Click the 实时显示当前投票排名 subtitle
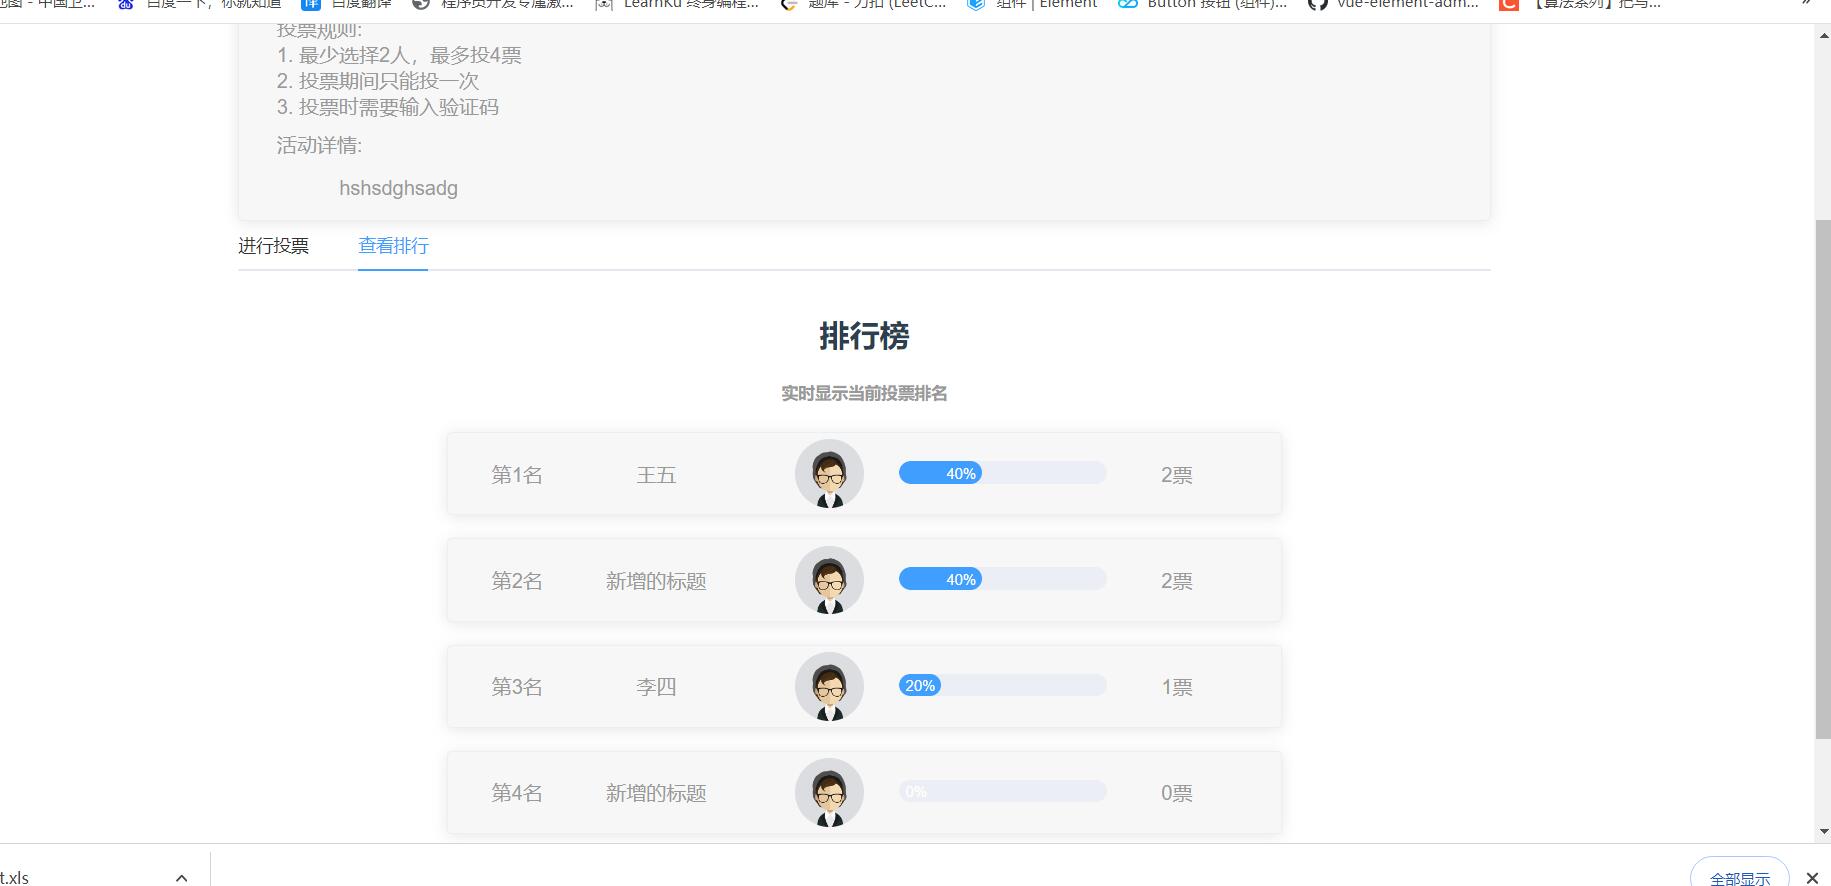Viewport: 1831px width, 886px height. pyautogui.click(x=864, y=393)
